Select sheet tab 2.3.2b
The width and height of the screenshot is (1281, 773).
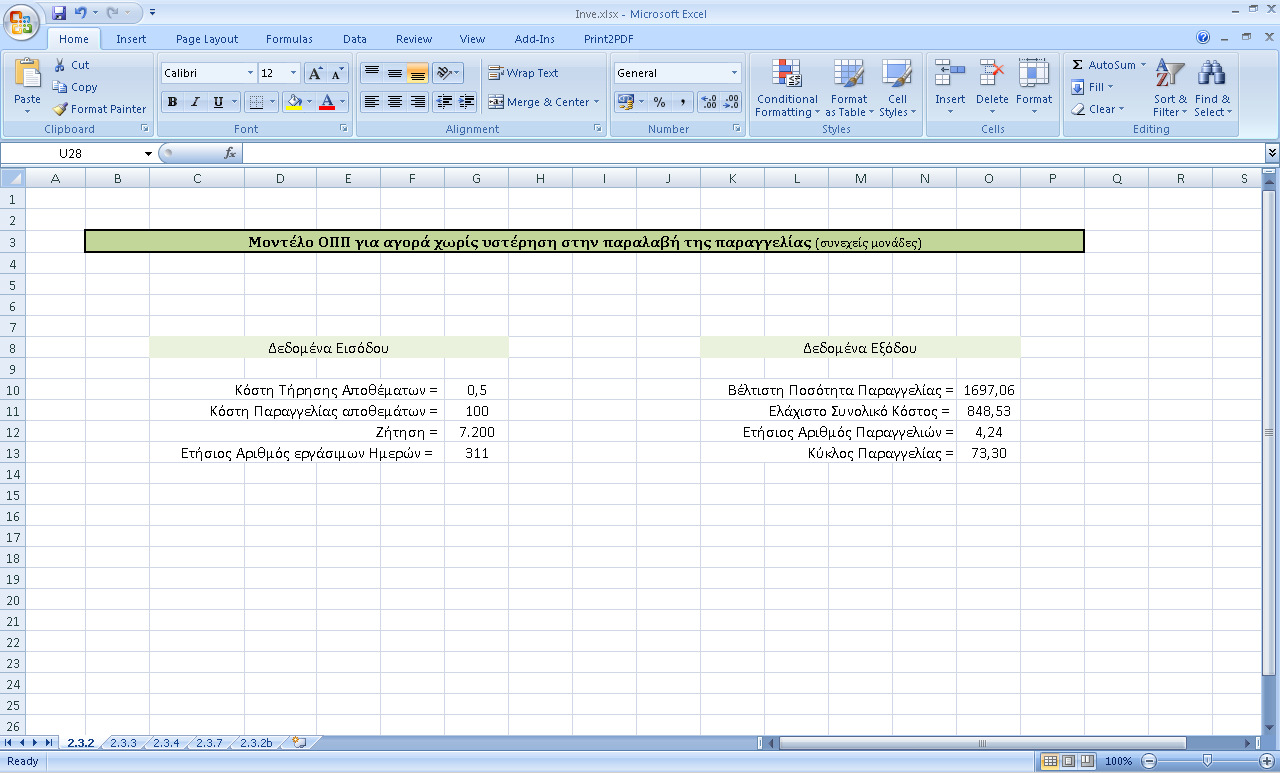(254, 743)
